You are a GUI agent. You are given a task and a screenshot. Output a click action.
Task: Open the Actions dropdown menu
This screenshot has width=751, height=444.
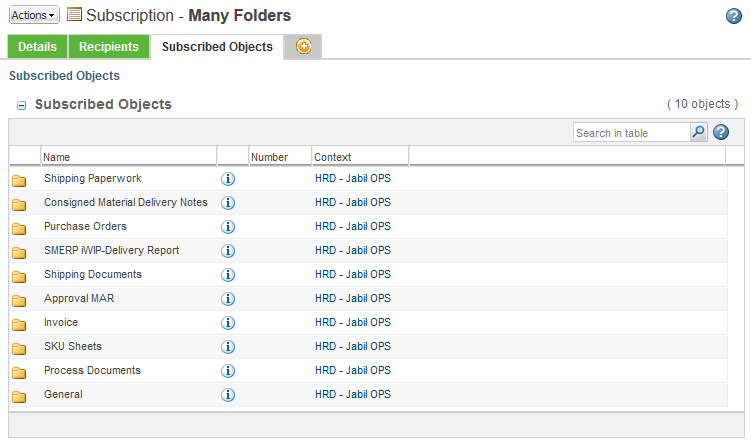[x=34, y=15]
